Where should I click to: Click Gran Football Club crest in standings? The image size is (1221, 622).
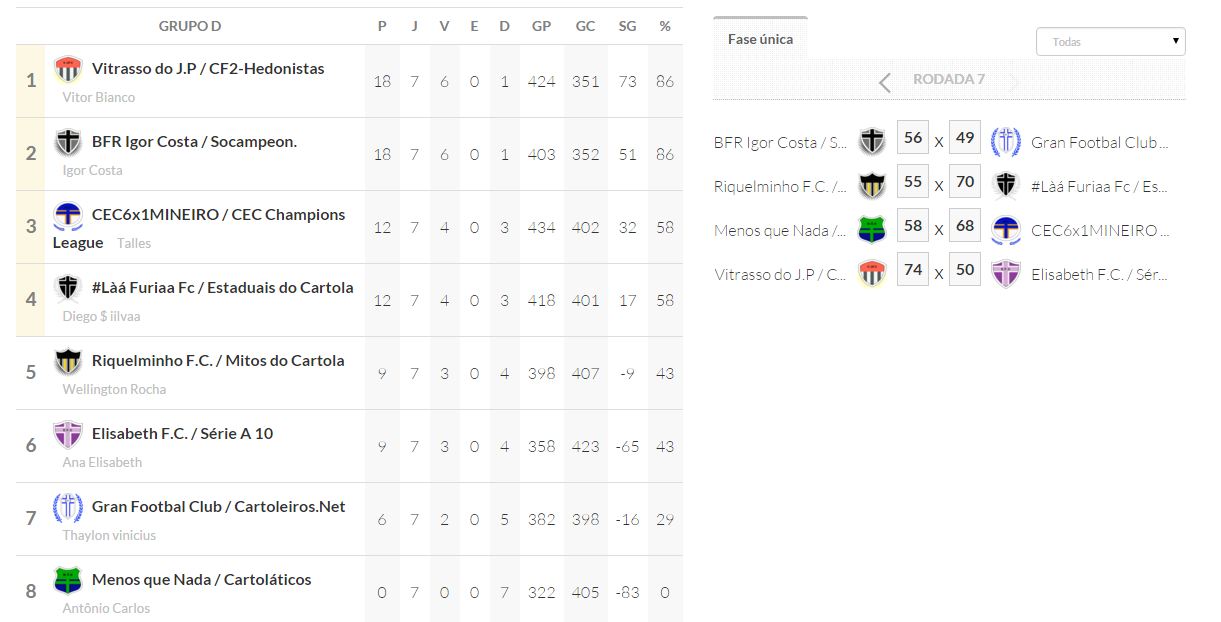[x=68, y=508]
